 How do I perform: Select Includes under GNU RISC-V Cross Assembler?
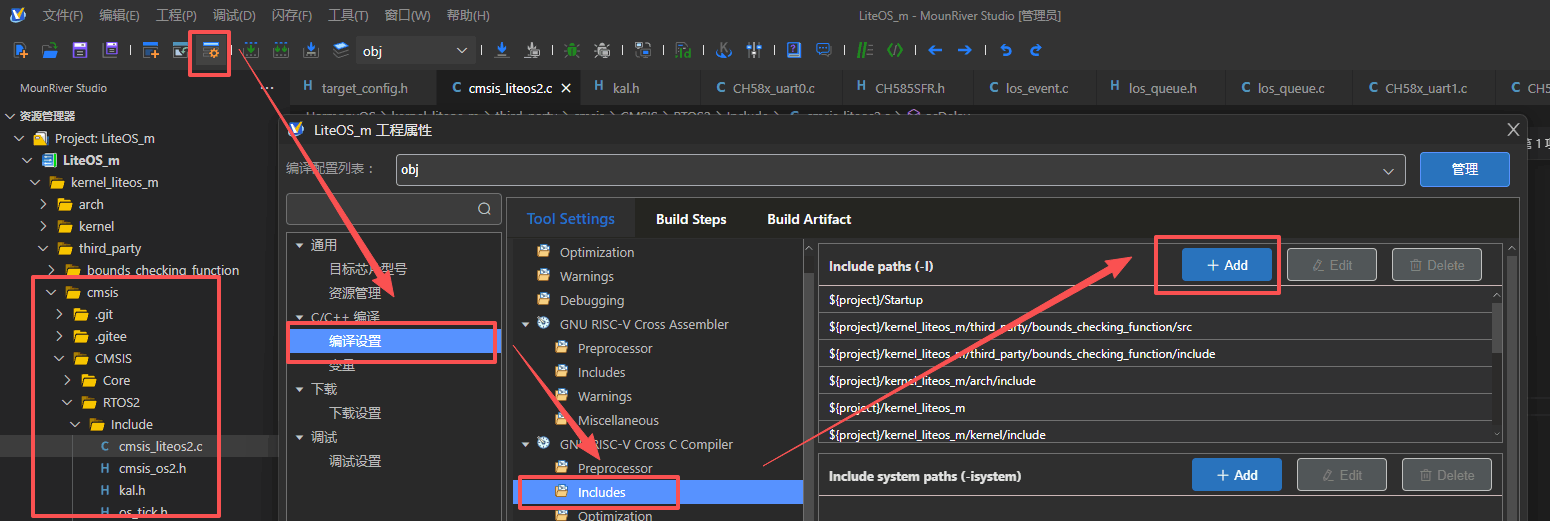pyautogui.click(x=601, y=372)
